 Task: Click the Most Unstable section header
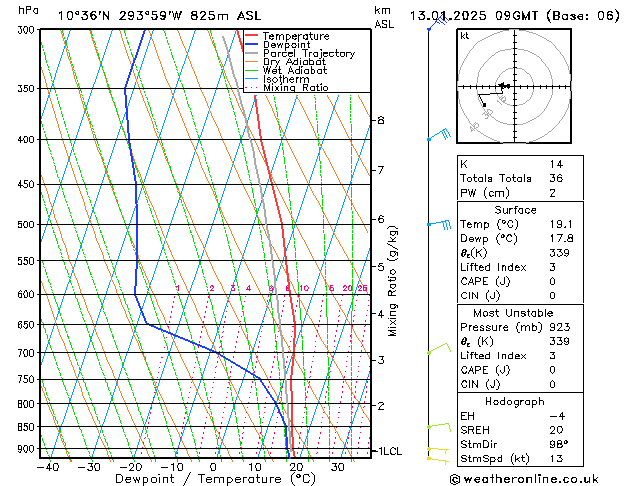tap(513, 313)
